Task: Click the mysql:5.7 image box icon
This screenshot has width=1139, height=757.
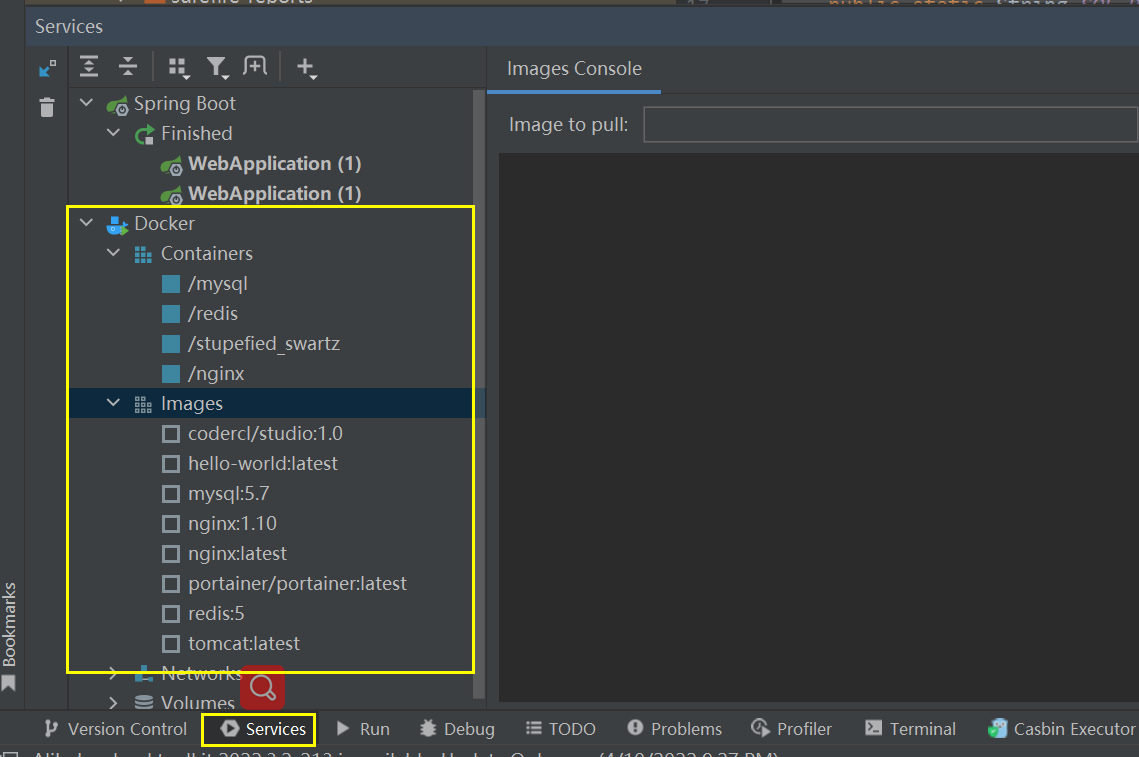Action: (x=171, y=494)
